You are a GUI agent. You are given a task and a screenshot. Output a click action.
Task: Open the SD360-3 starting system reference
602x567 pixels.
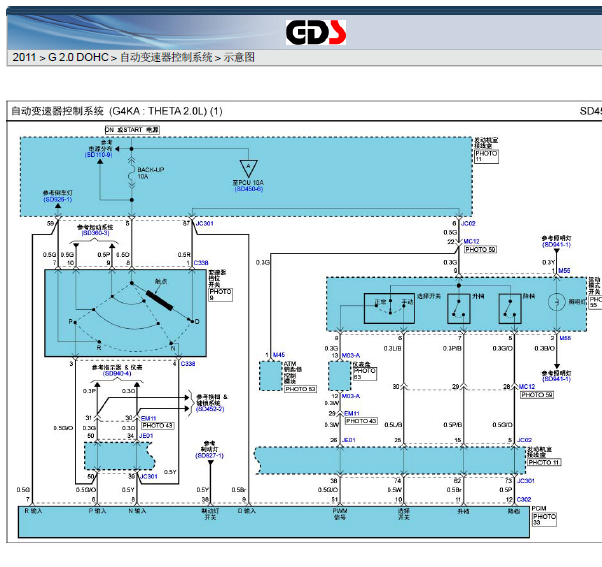(95, 233)
